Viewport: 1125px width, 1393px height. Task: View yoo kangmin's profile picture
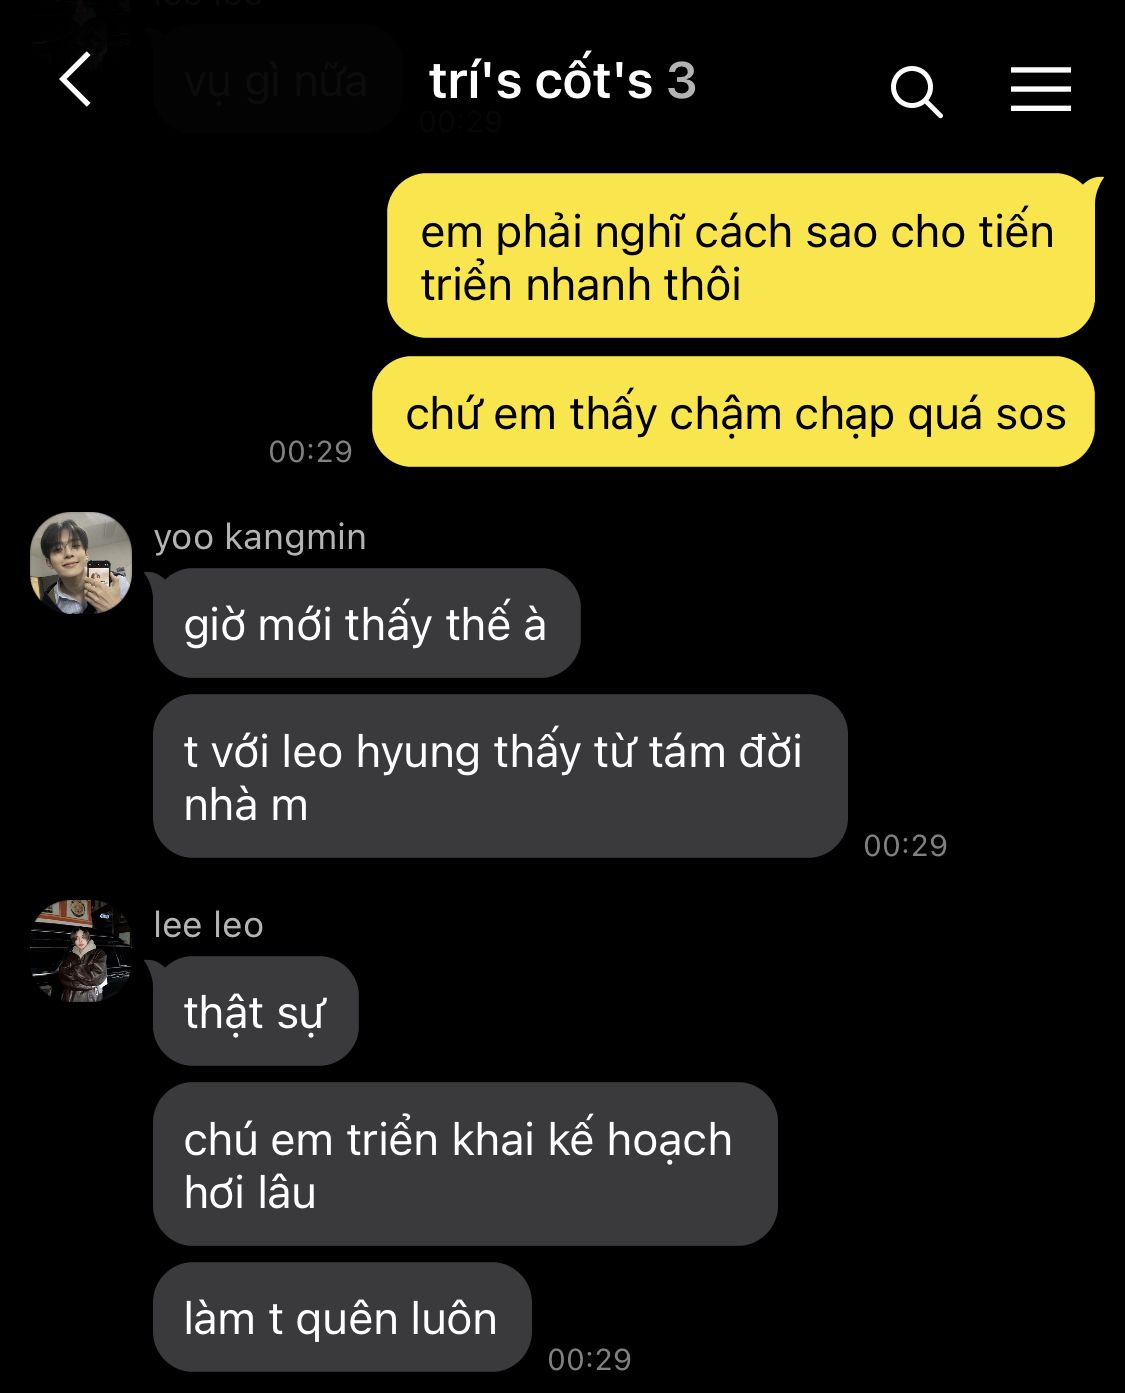point(81,563)
